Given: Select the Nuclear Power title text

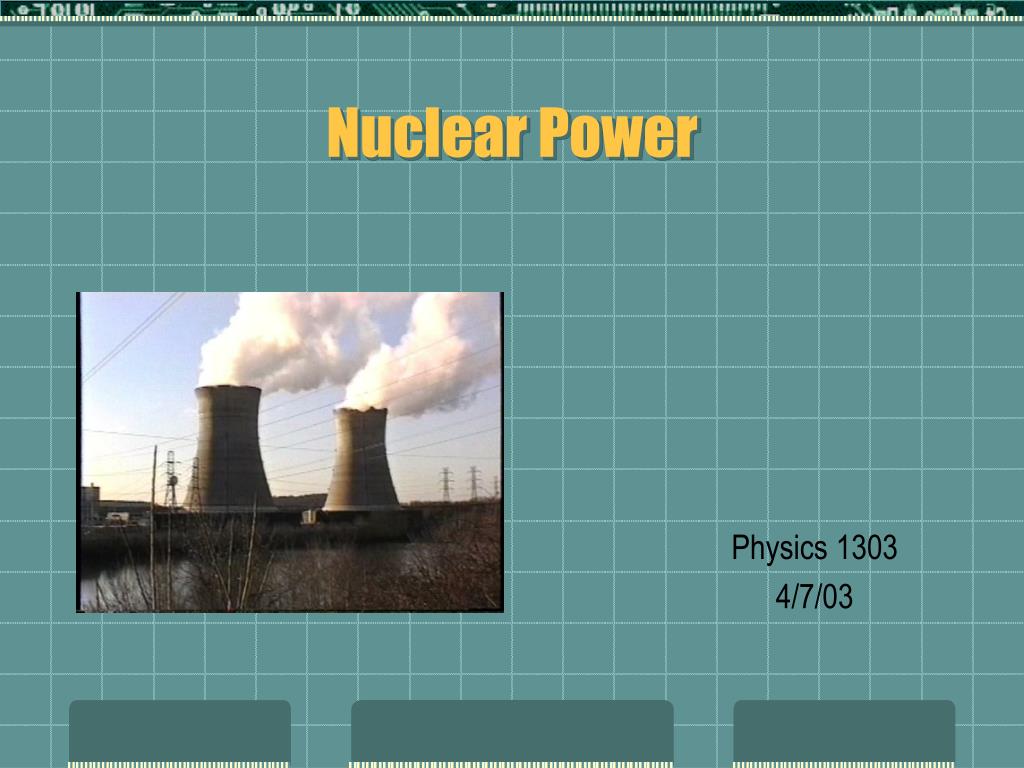Looking at the screenshot, I should pyautogui.click(x=513, y=133).
